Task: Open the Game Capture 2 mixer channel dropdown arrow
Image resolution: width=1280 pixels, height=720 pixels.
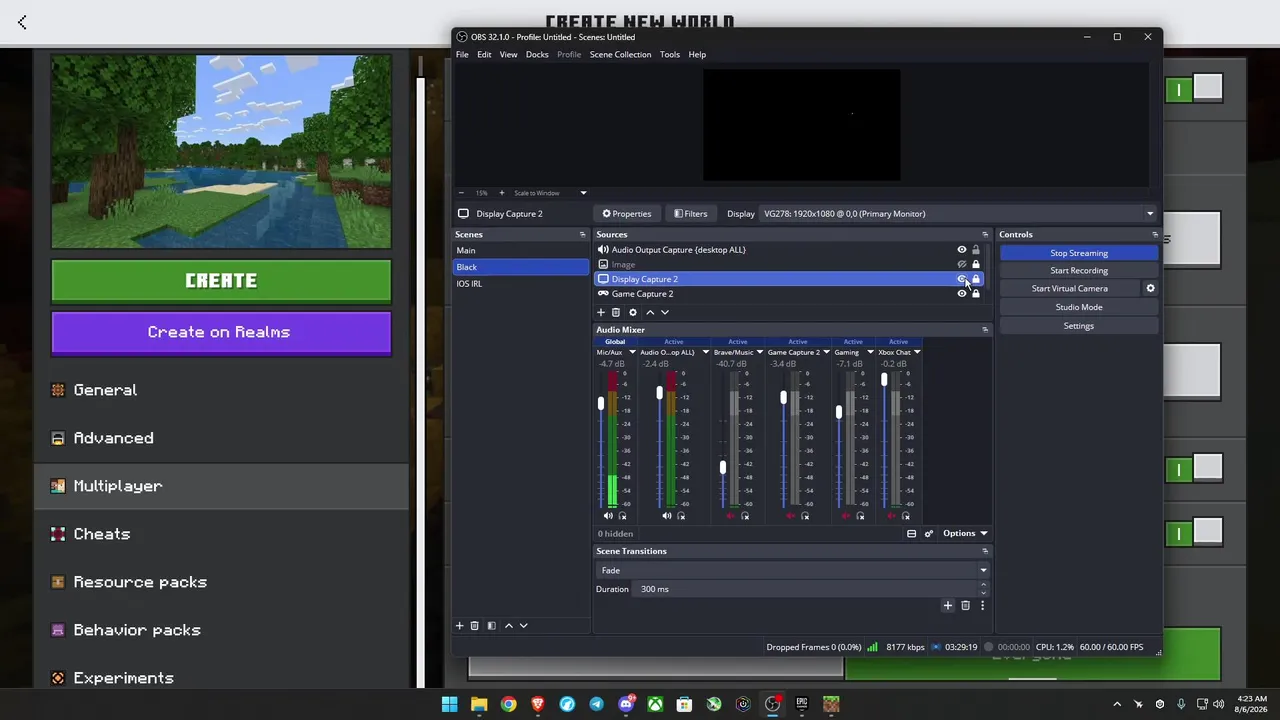Action: click(x=826, y=352)
